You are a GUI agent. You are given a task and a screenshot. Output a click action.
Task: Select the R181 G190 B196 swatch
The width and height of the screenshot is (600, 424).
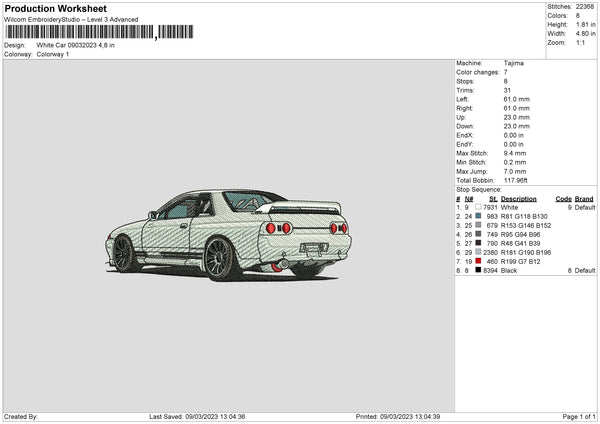coord(480,252)
